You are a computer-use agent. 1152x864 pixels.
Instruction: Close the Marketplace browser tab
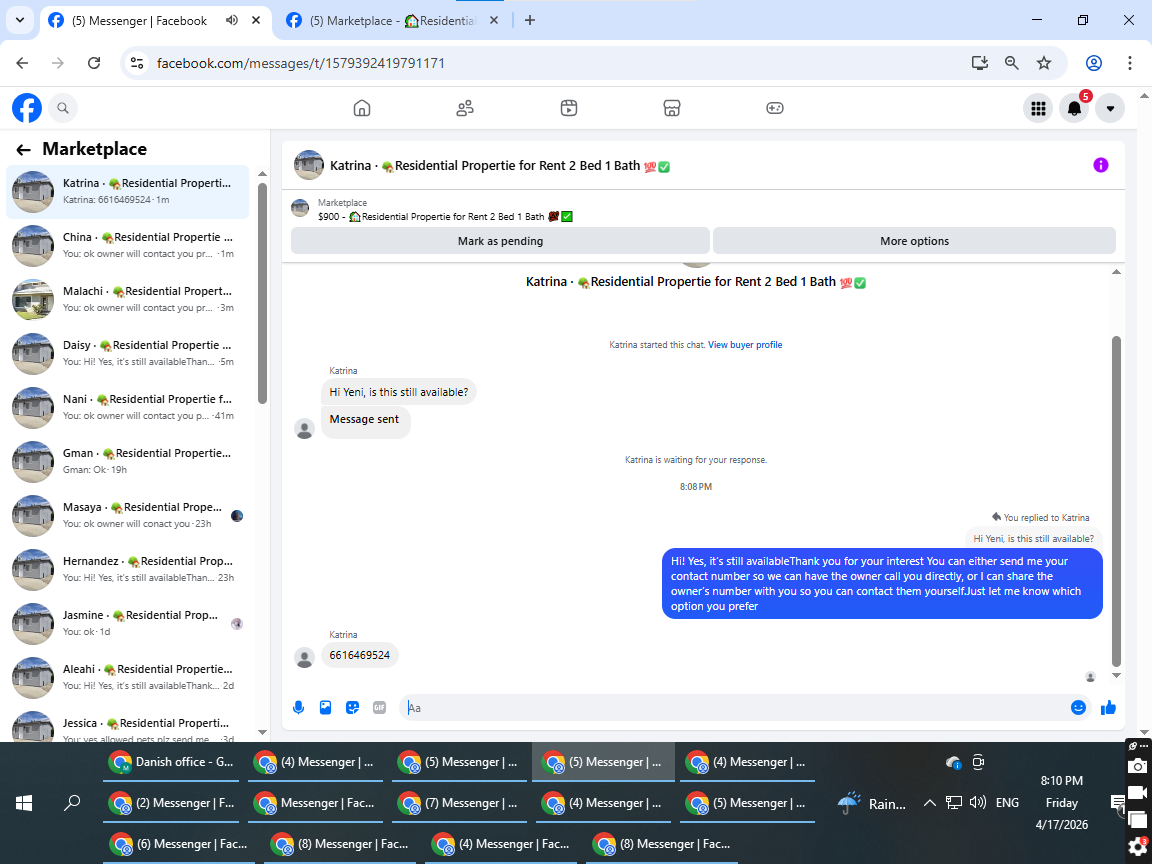(494, 21)
